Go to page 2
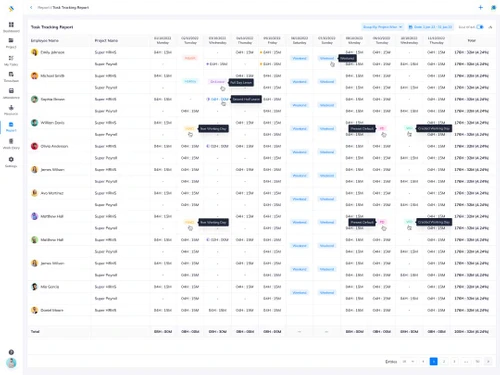This screenshot has width=500, height=375. 444,361
